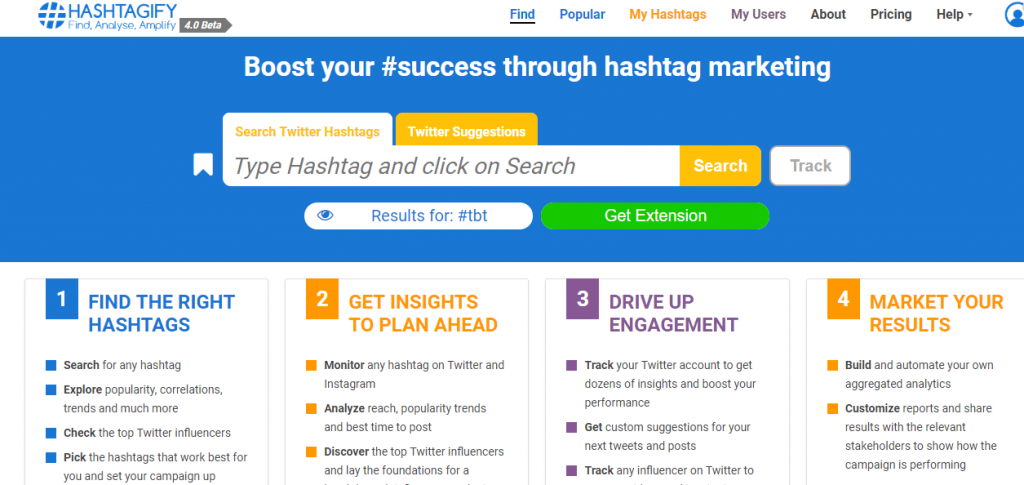Viewport: 1024px width, 485px height.
Task: Open the user account icon
Action: [1015, 14]
